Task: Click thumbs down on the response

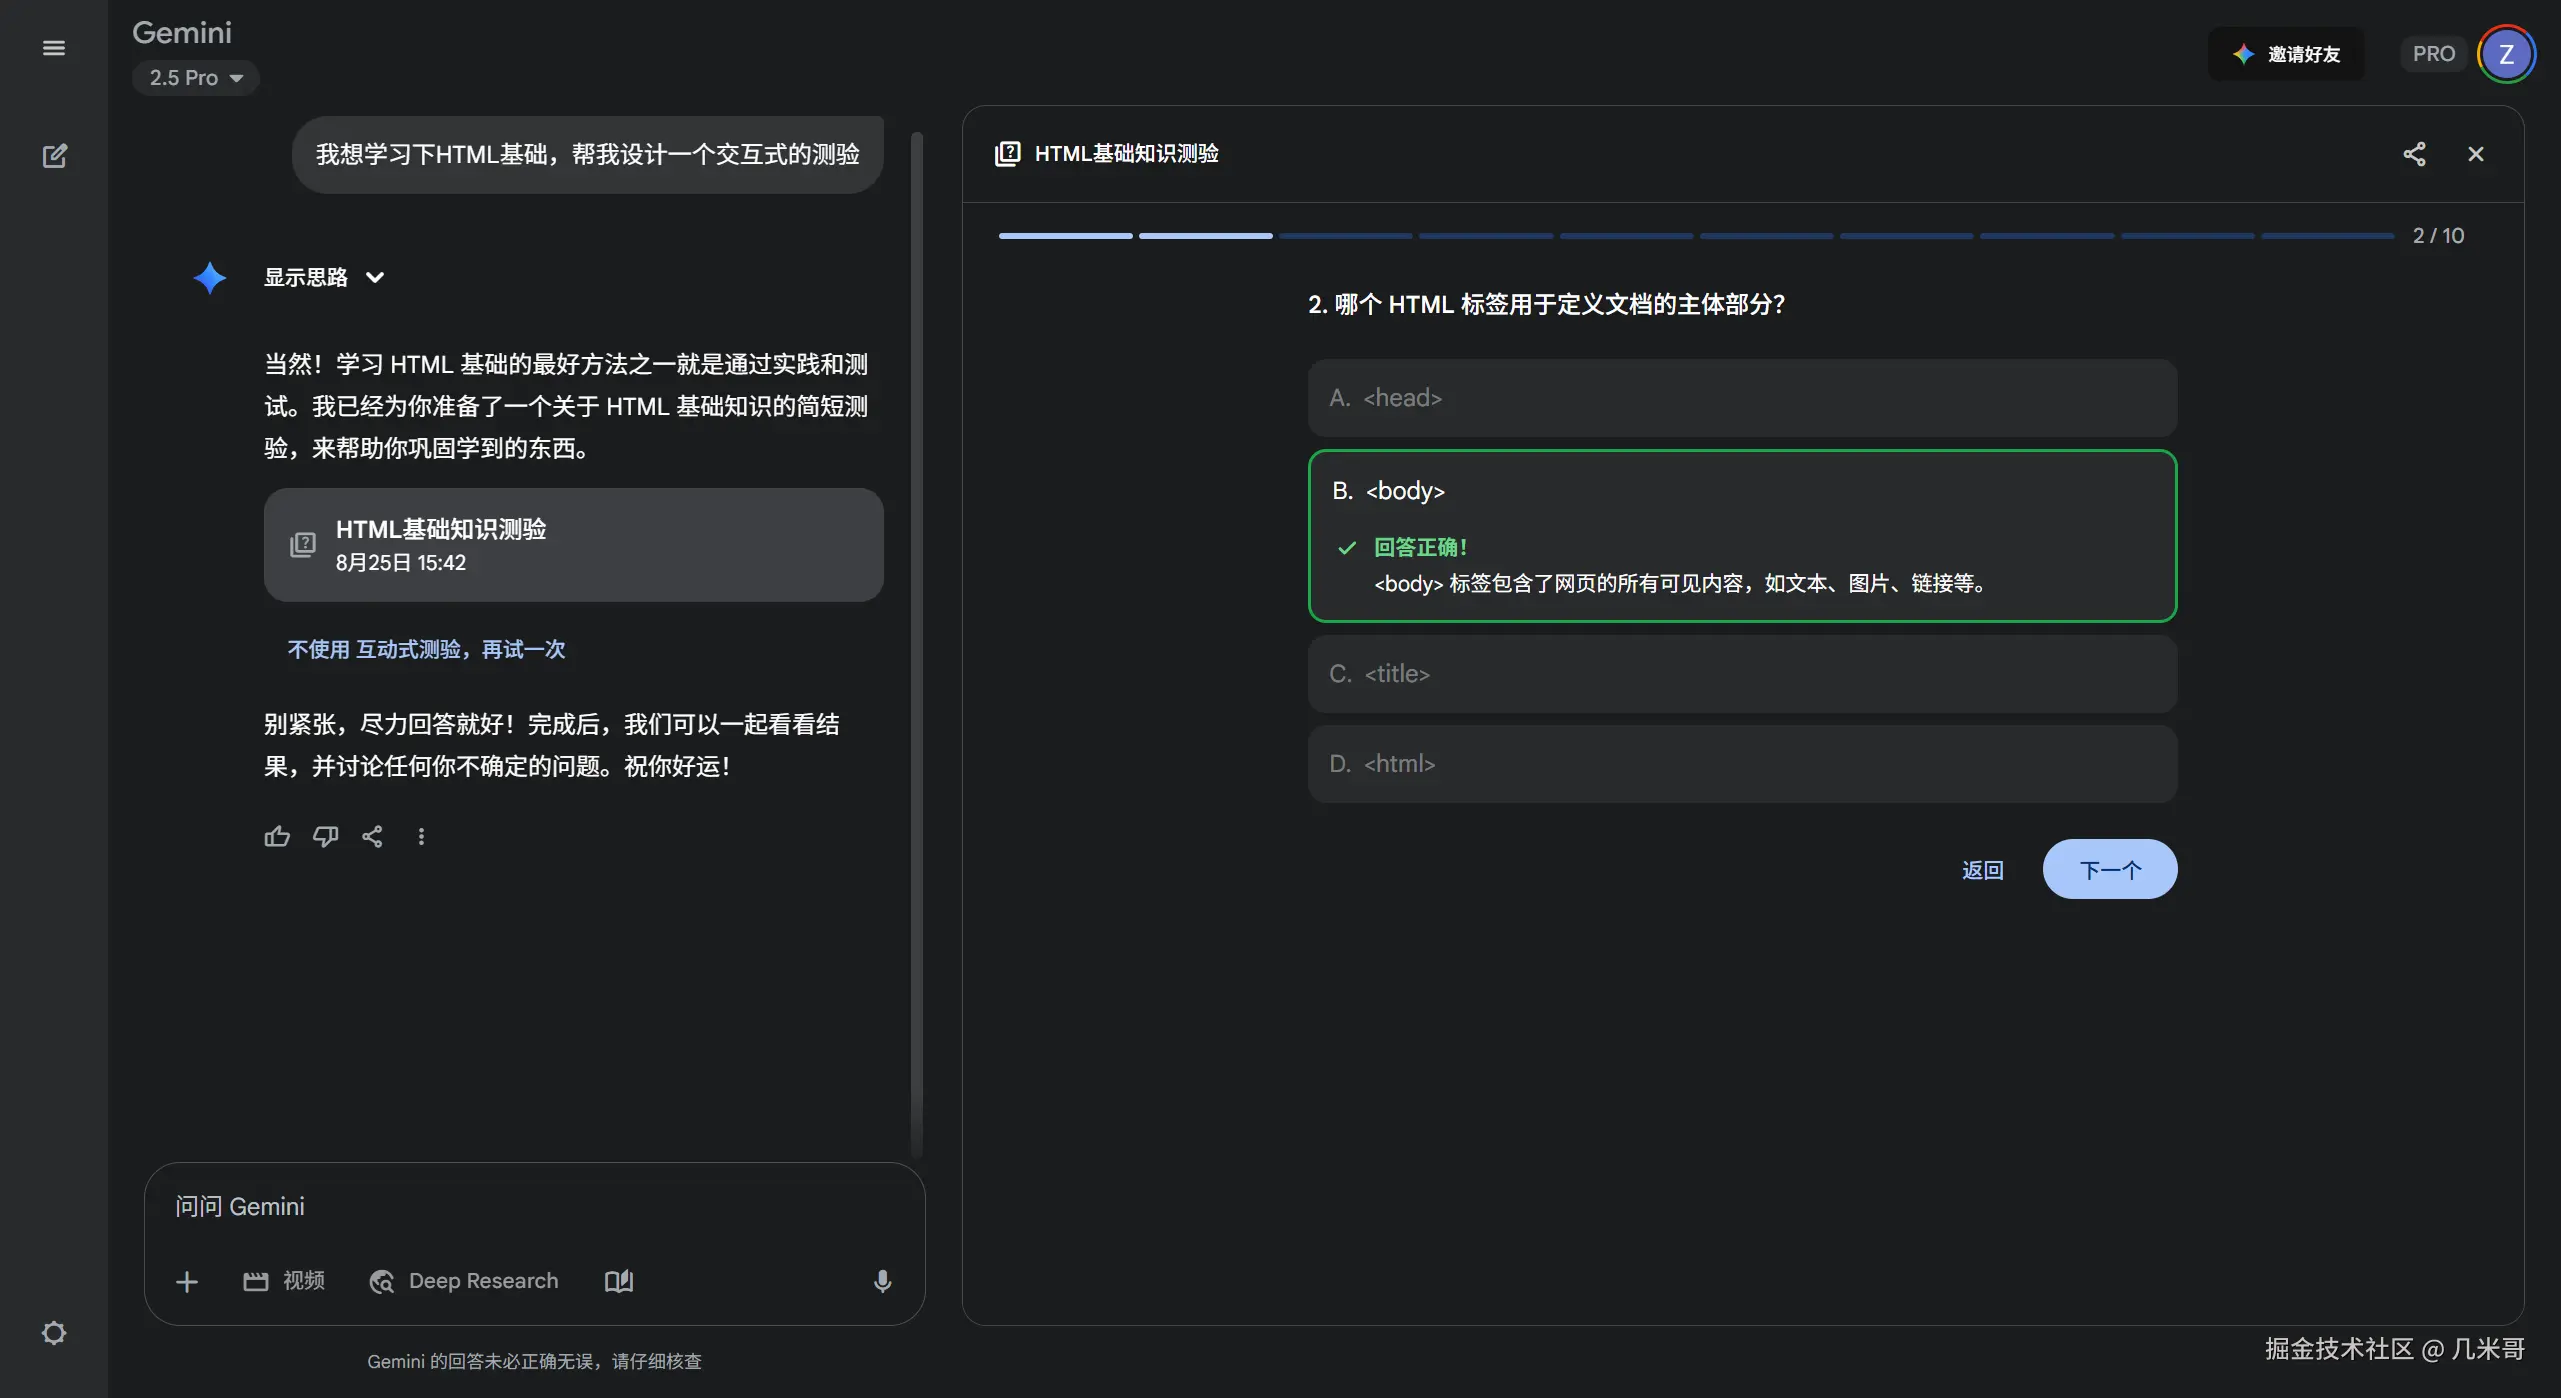Action: (x=325, y=836)
